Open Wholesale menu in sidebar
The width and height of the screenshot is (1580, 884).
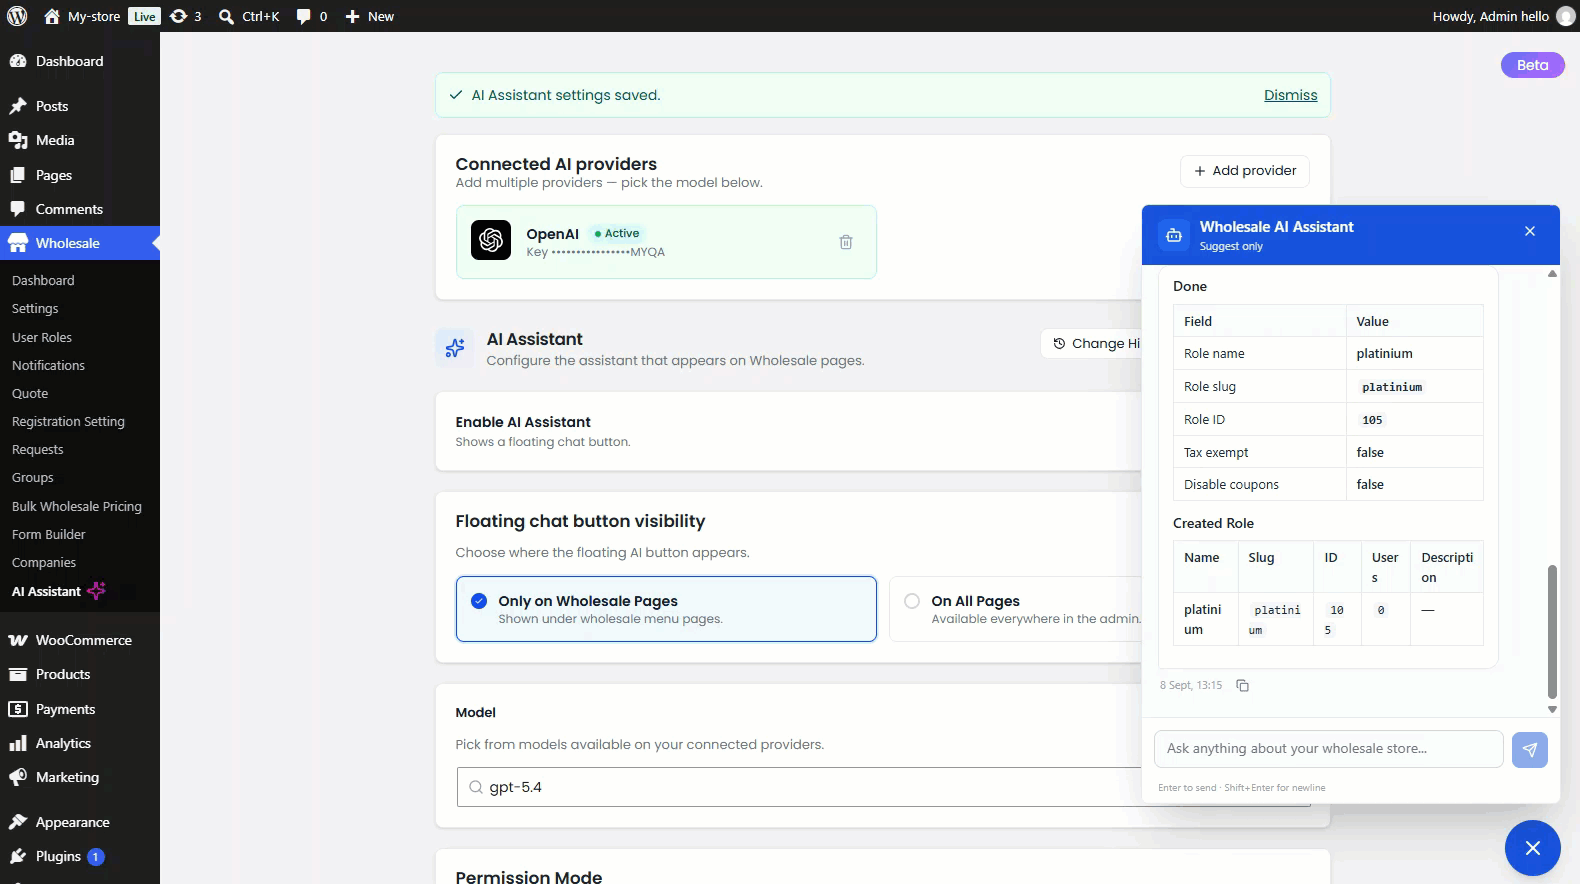[80, 243]
